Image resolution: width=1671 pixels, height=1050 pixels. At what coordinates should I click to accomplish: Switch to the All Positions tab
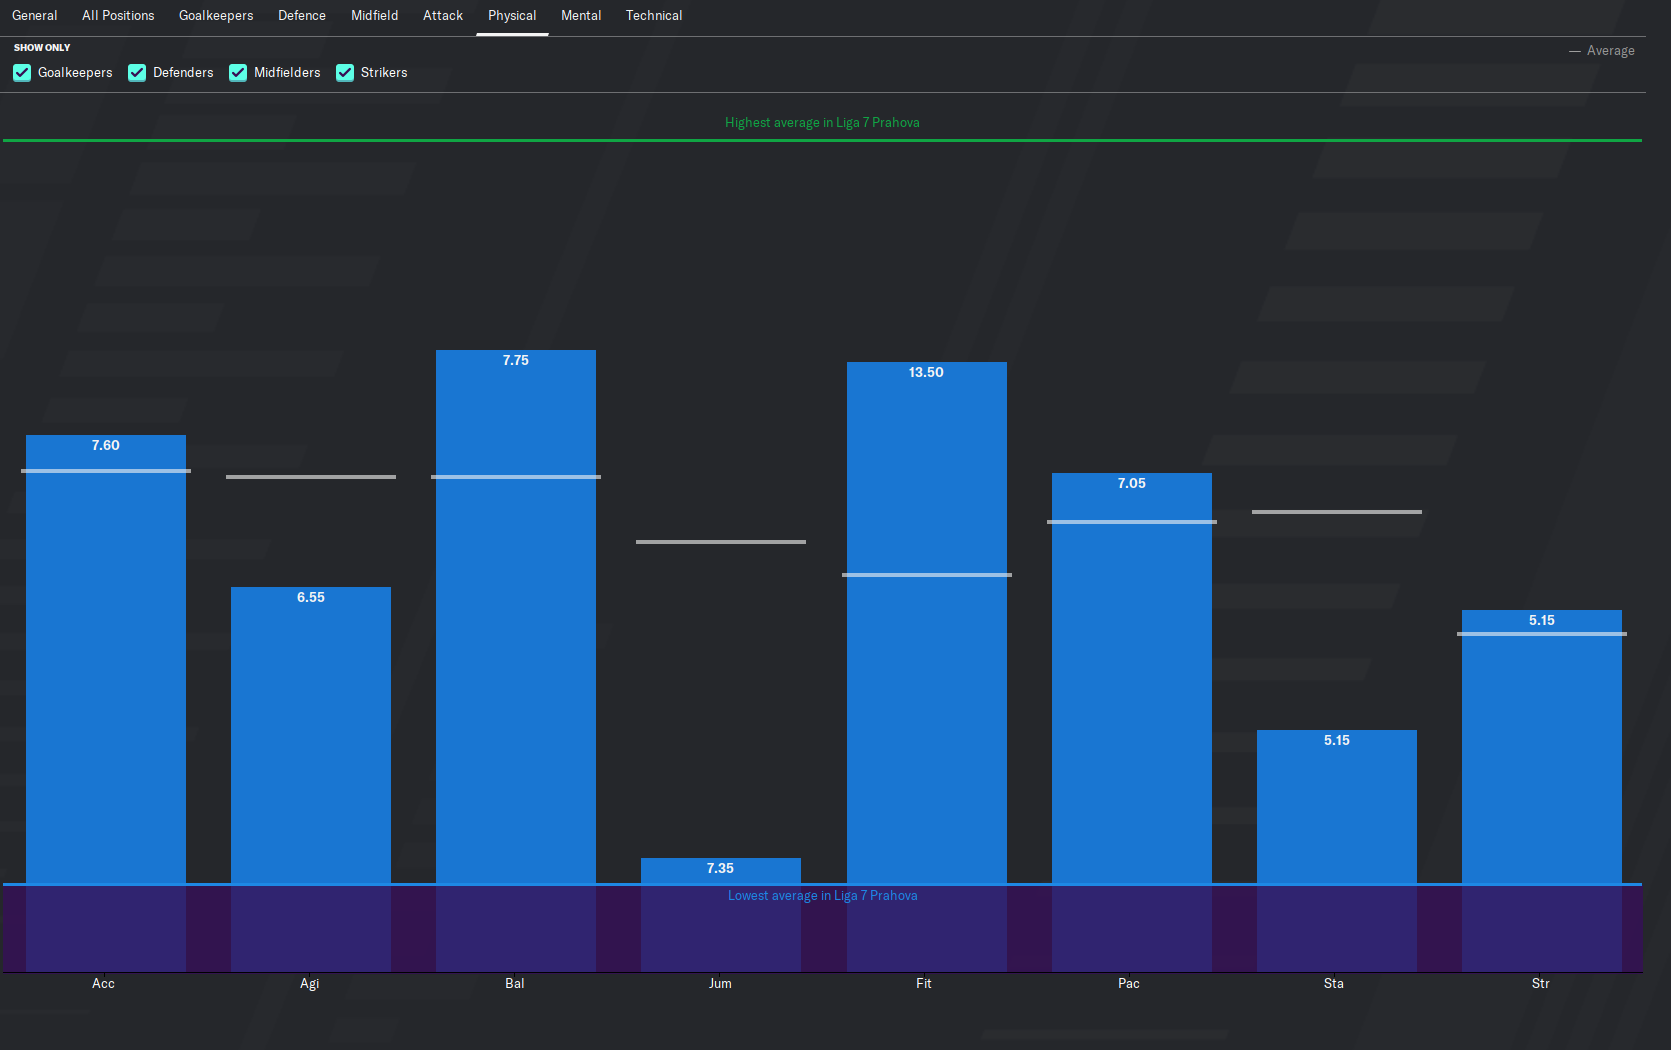pyautogui.click(x=118, y=16)
